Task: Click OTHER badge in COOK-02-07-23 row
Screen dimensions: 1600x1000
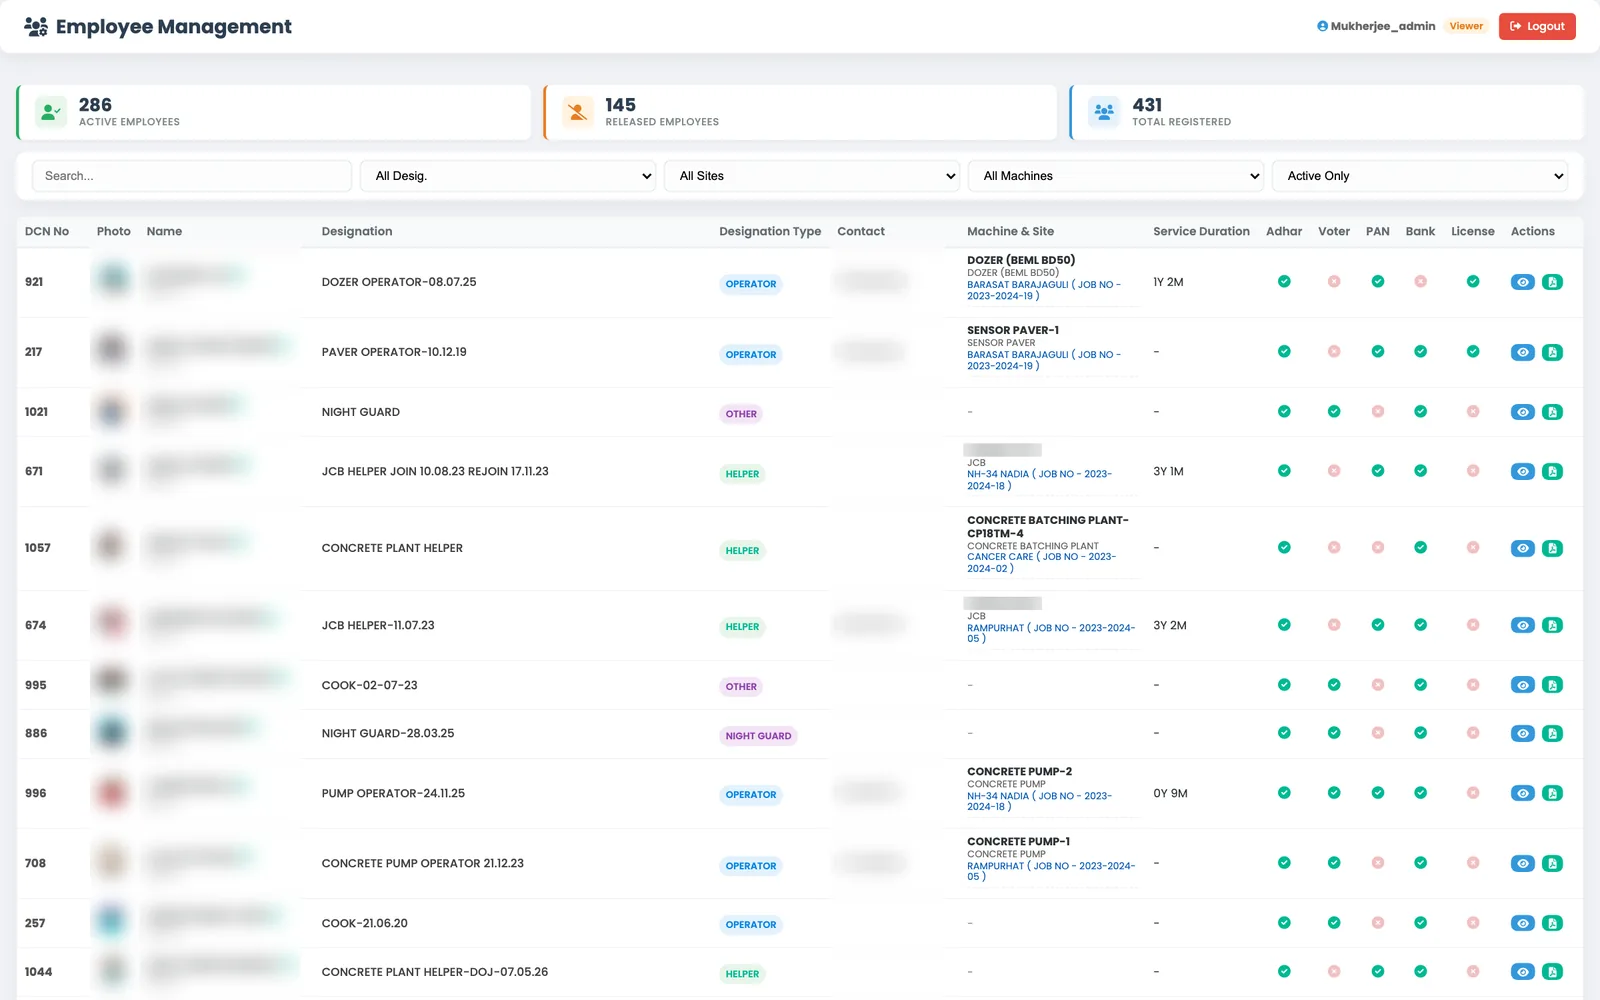Action: (741, 687)
